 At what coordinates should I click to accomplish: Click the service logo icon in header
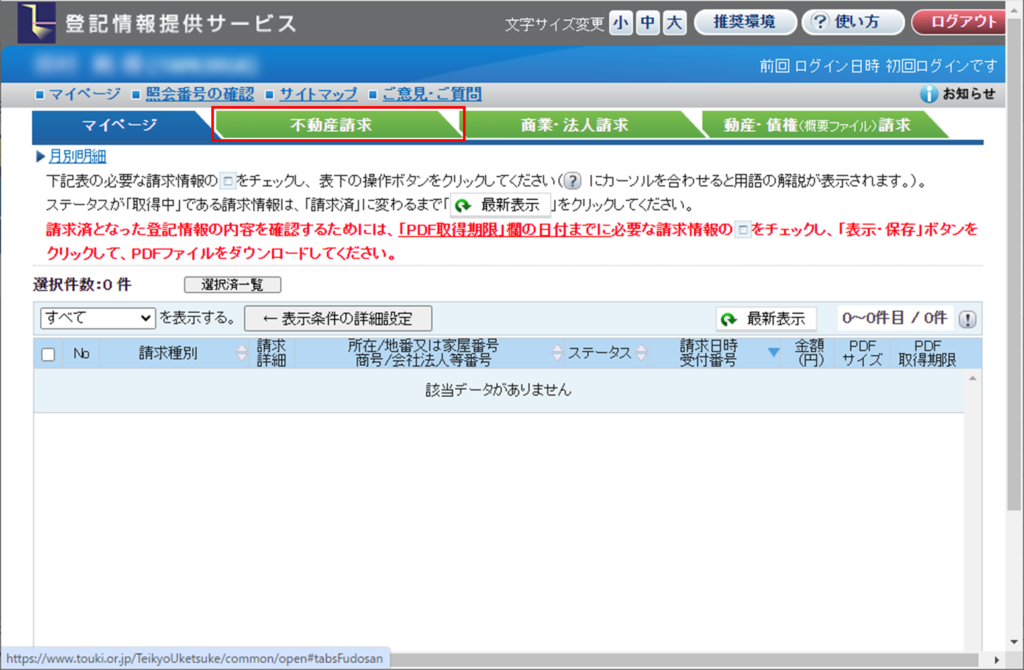[x=38, y=22]
